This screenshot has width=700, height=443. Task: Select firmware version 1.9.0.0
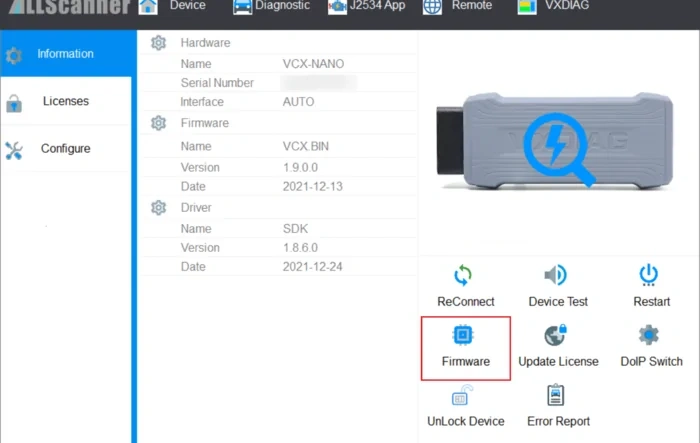coord(300,167)
